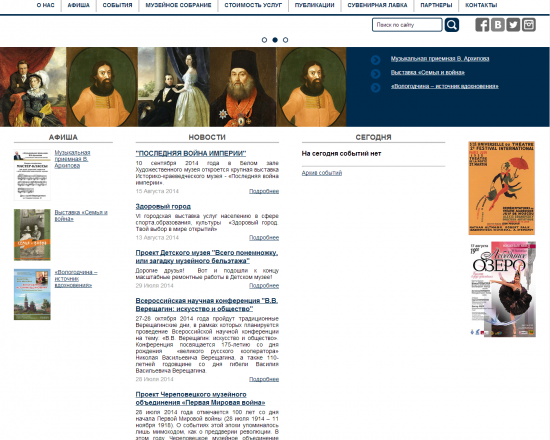Open the ПУБЛИКАЦИИ menu item

[315, 5]
